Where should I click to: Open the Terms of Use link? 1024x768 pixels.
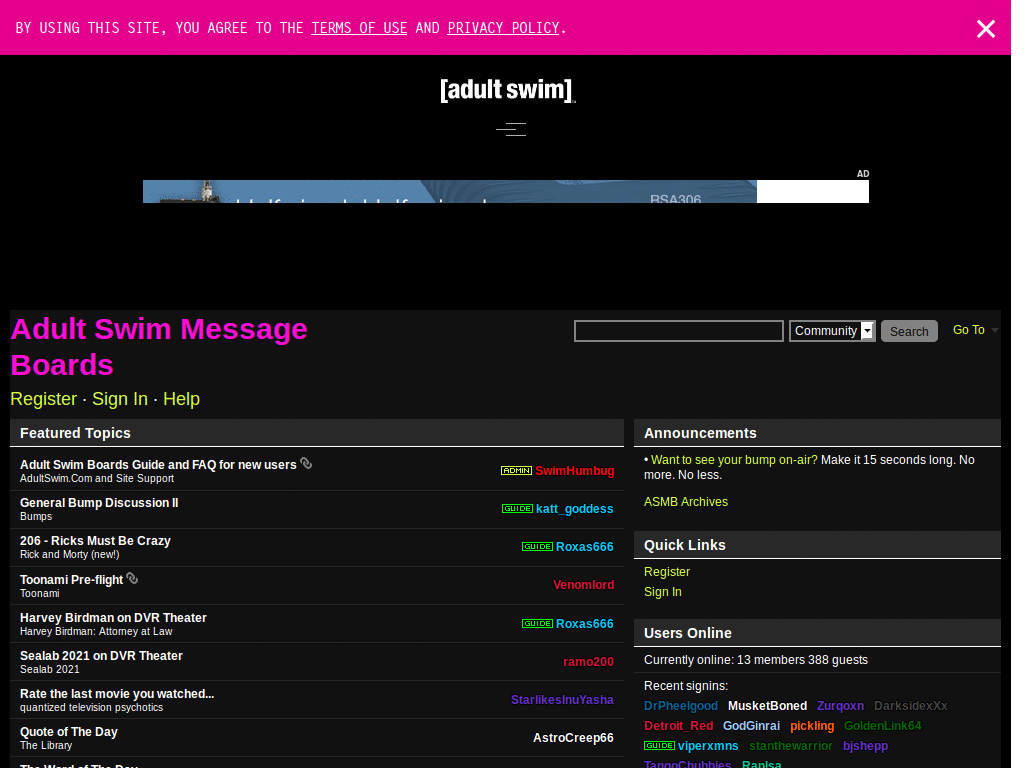(358, 27)
